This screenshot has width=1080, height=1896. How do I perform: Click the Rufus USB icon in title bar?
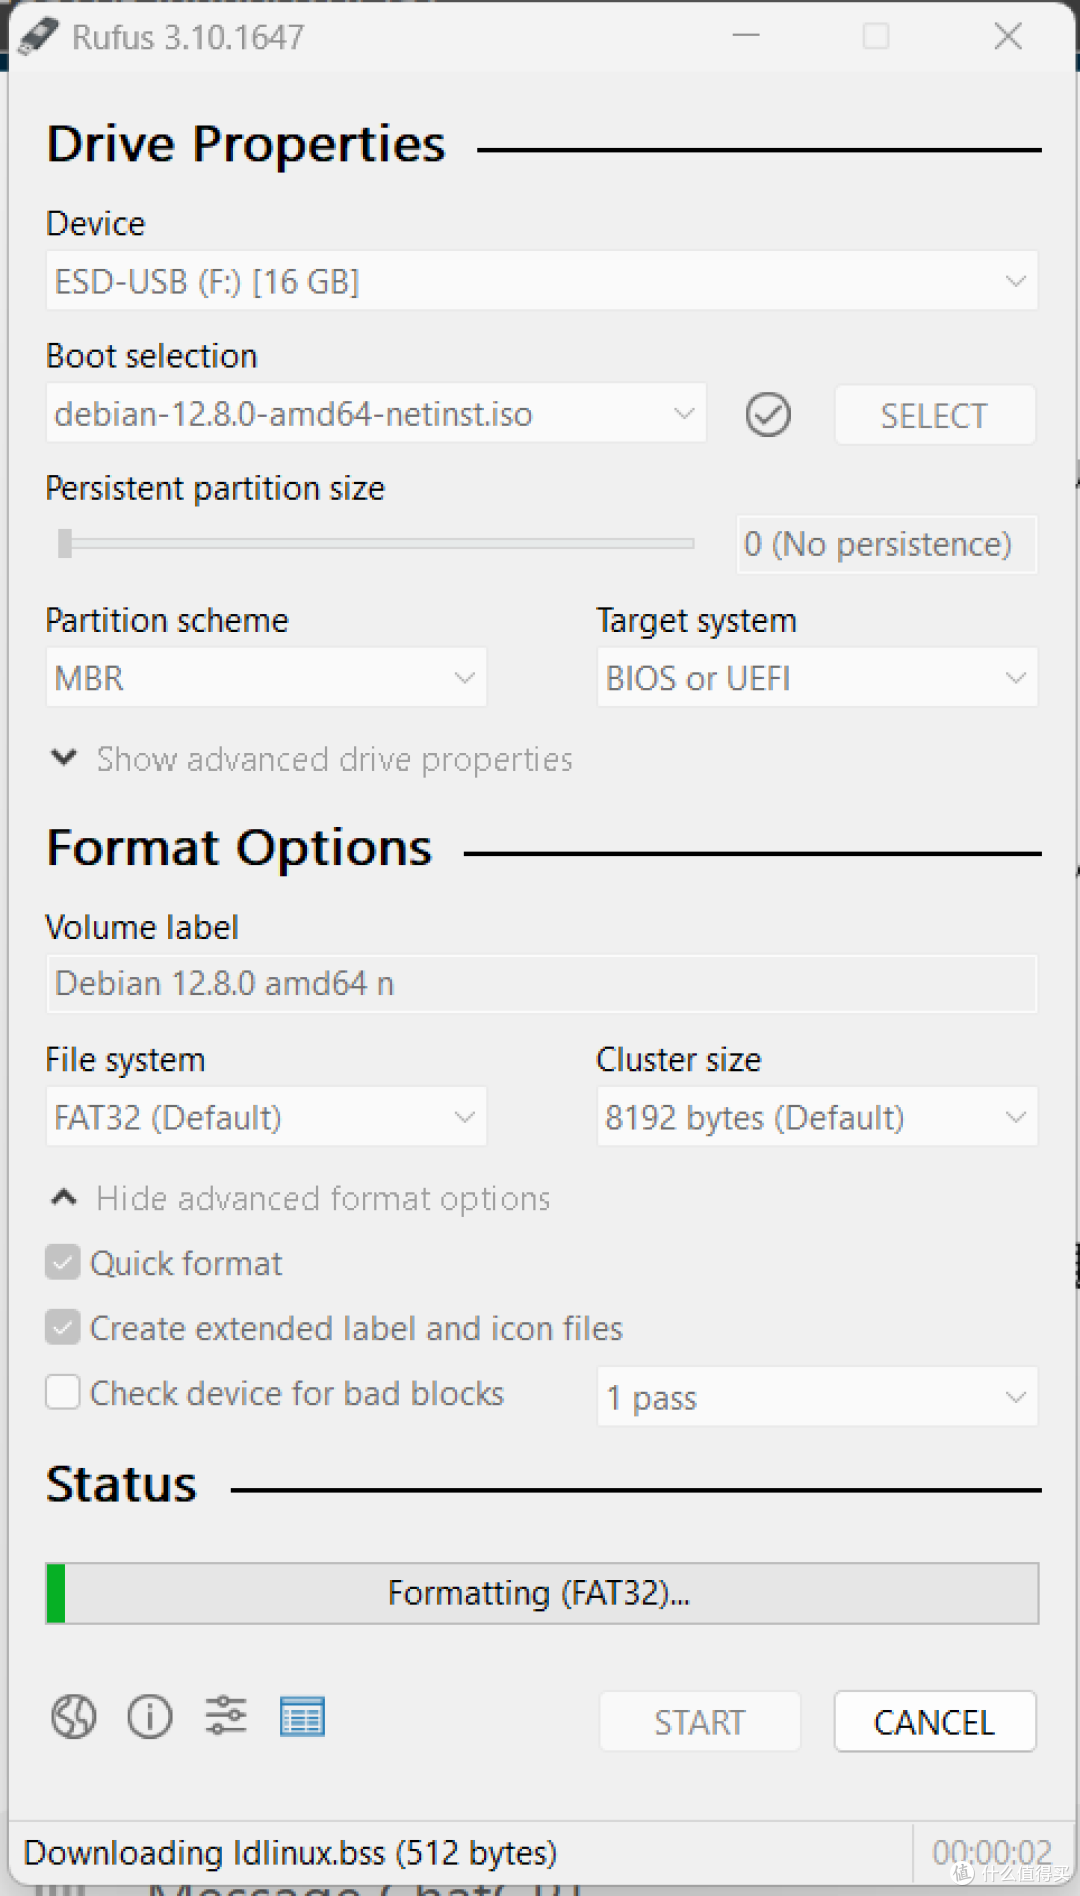click(x=39, y=37)
